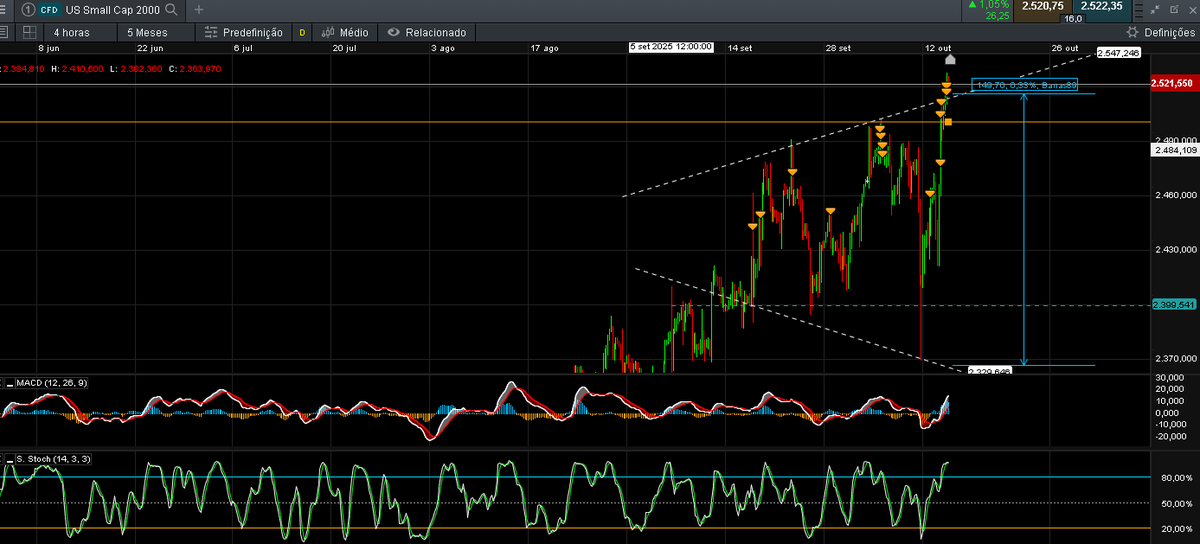The height and width of the screenshot is (544, 1200).
Task: Click the 16,0 spread label
Action: point(1072,18)
